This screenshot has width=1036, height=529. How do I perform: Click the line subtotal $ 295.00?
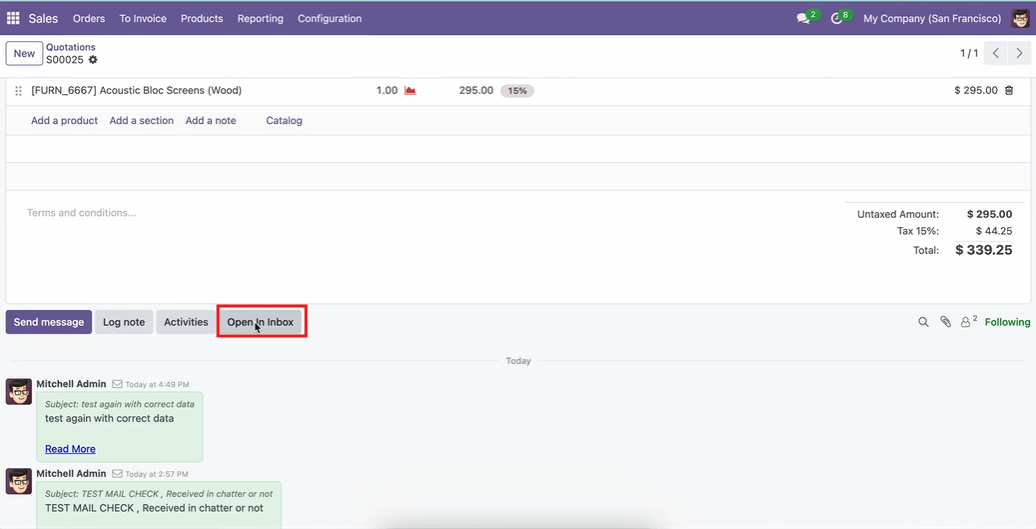click(976, 90)
